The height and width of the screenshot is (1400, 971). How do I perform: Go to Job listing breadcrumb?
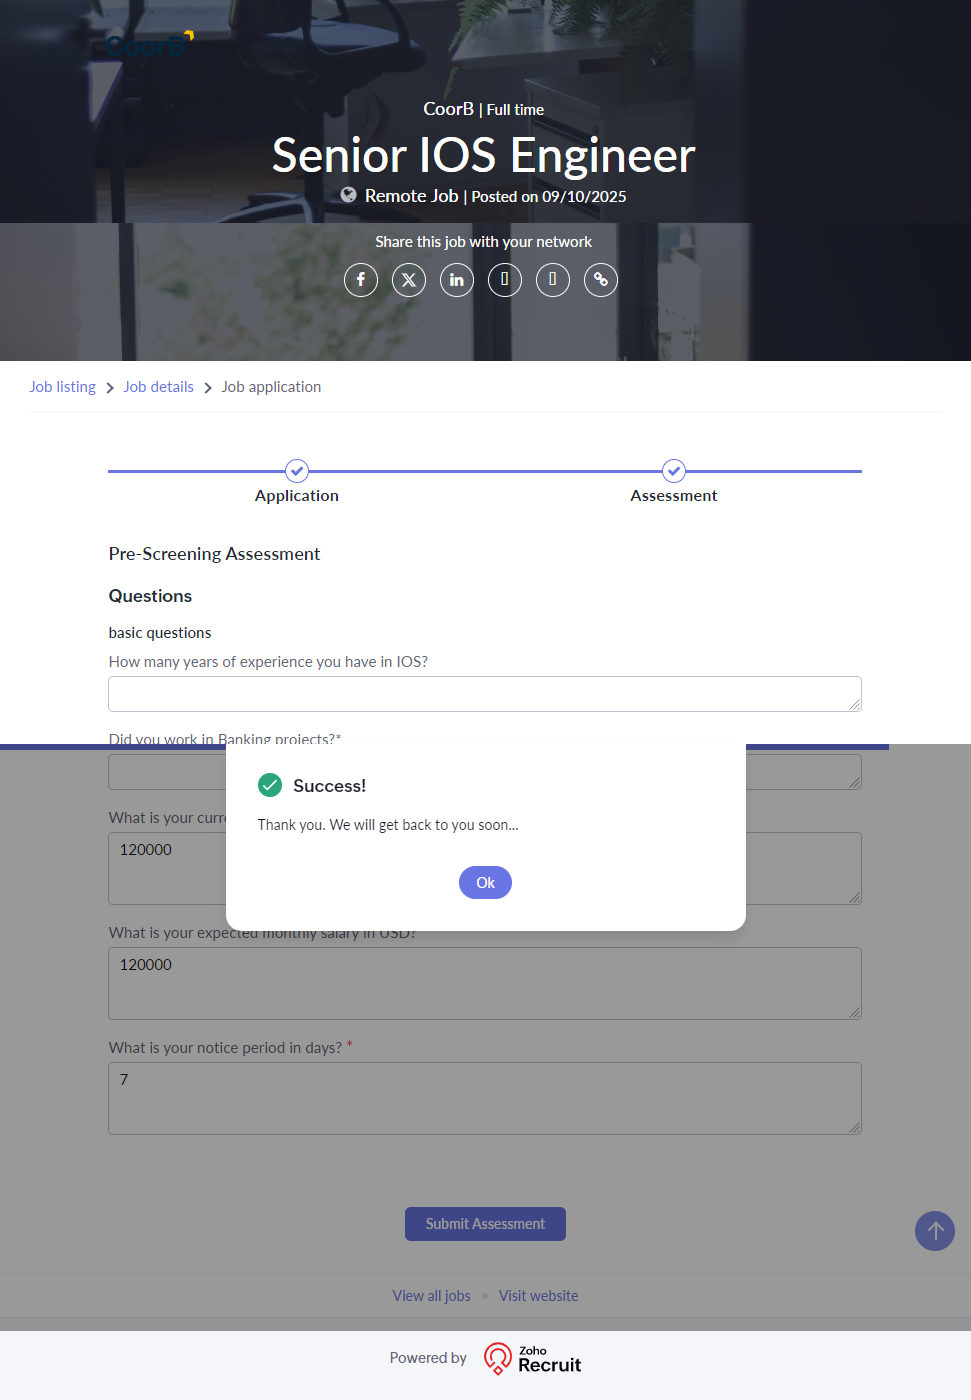point(62,387)
